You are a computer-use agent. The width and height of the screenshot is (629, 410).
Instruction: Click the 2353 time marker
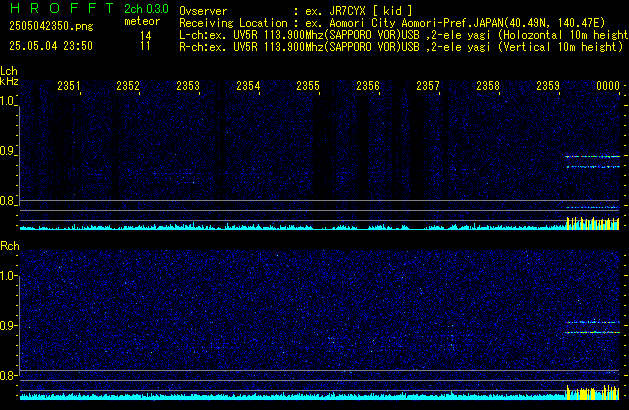[x=188, y=86]
